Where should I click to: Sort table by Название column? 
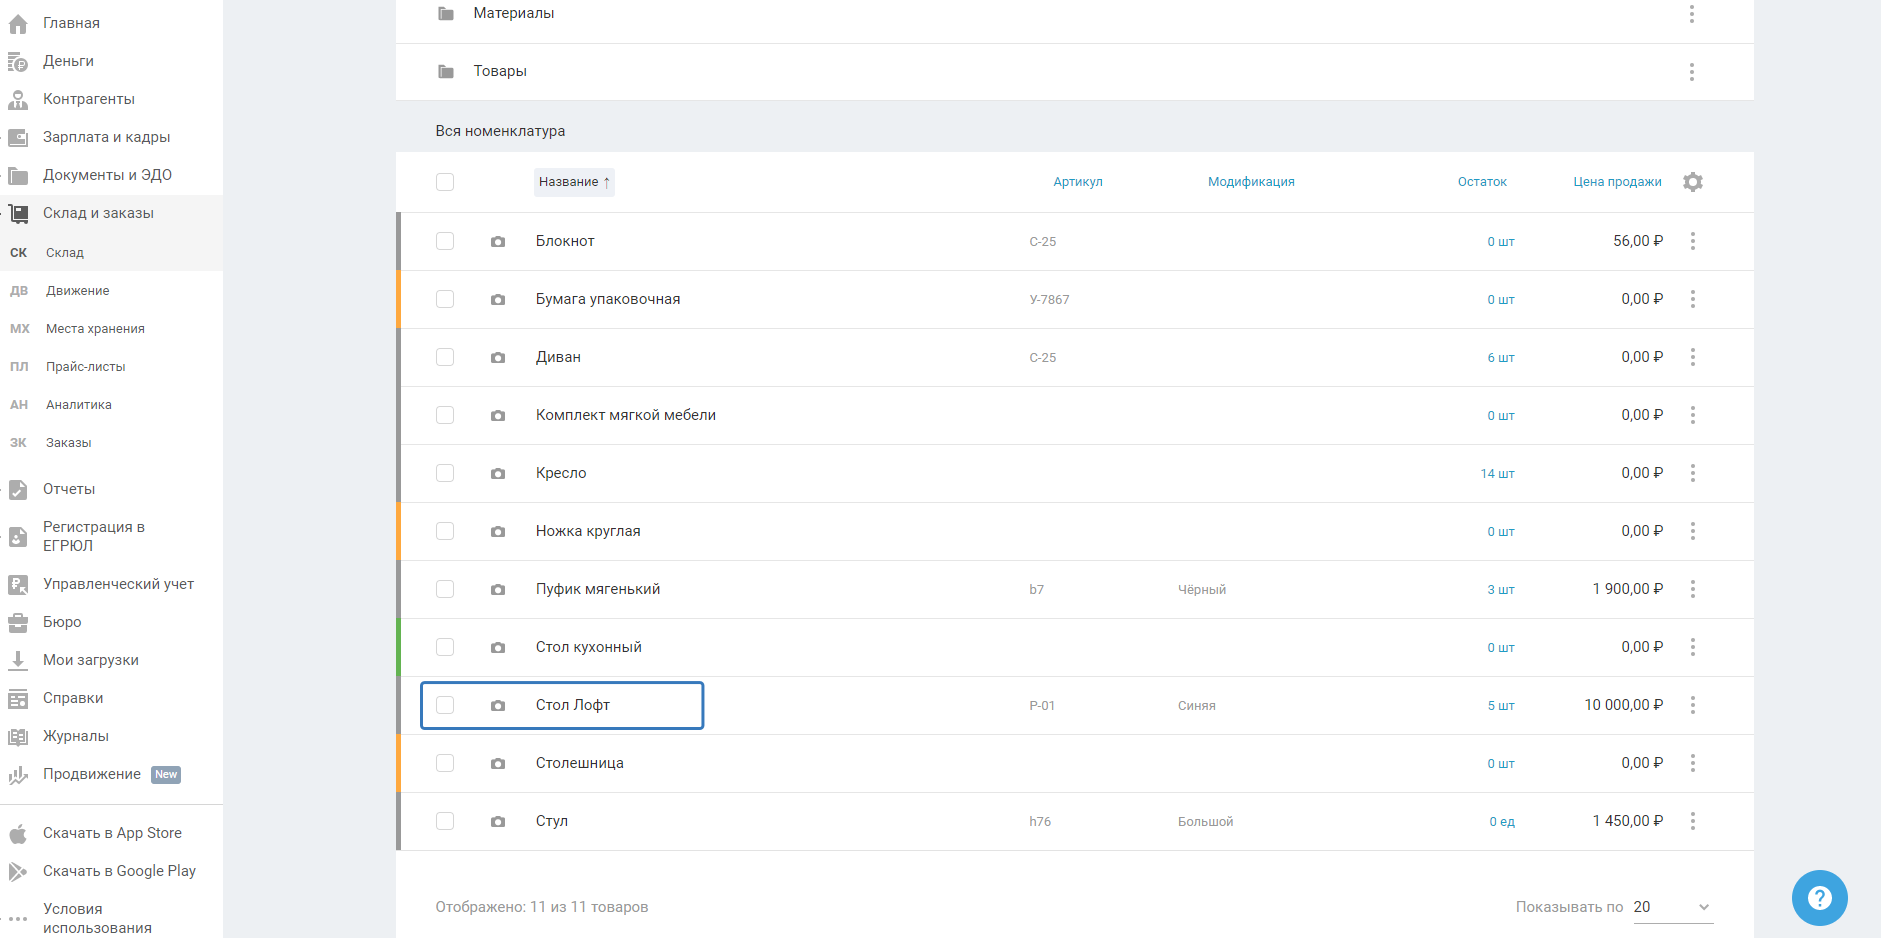[x=574, y=182]
